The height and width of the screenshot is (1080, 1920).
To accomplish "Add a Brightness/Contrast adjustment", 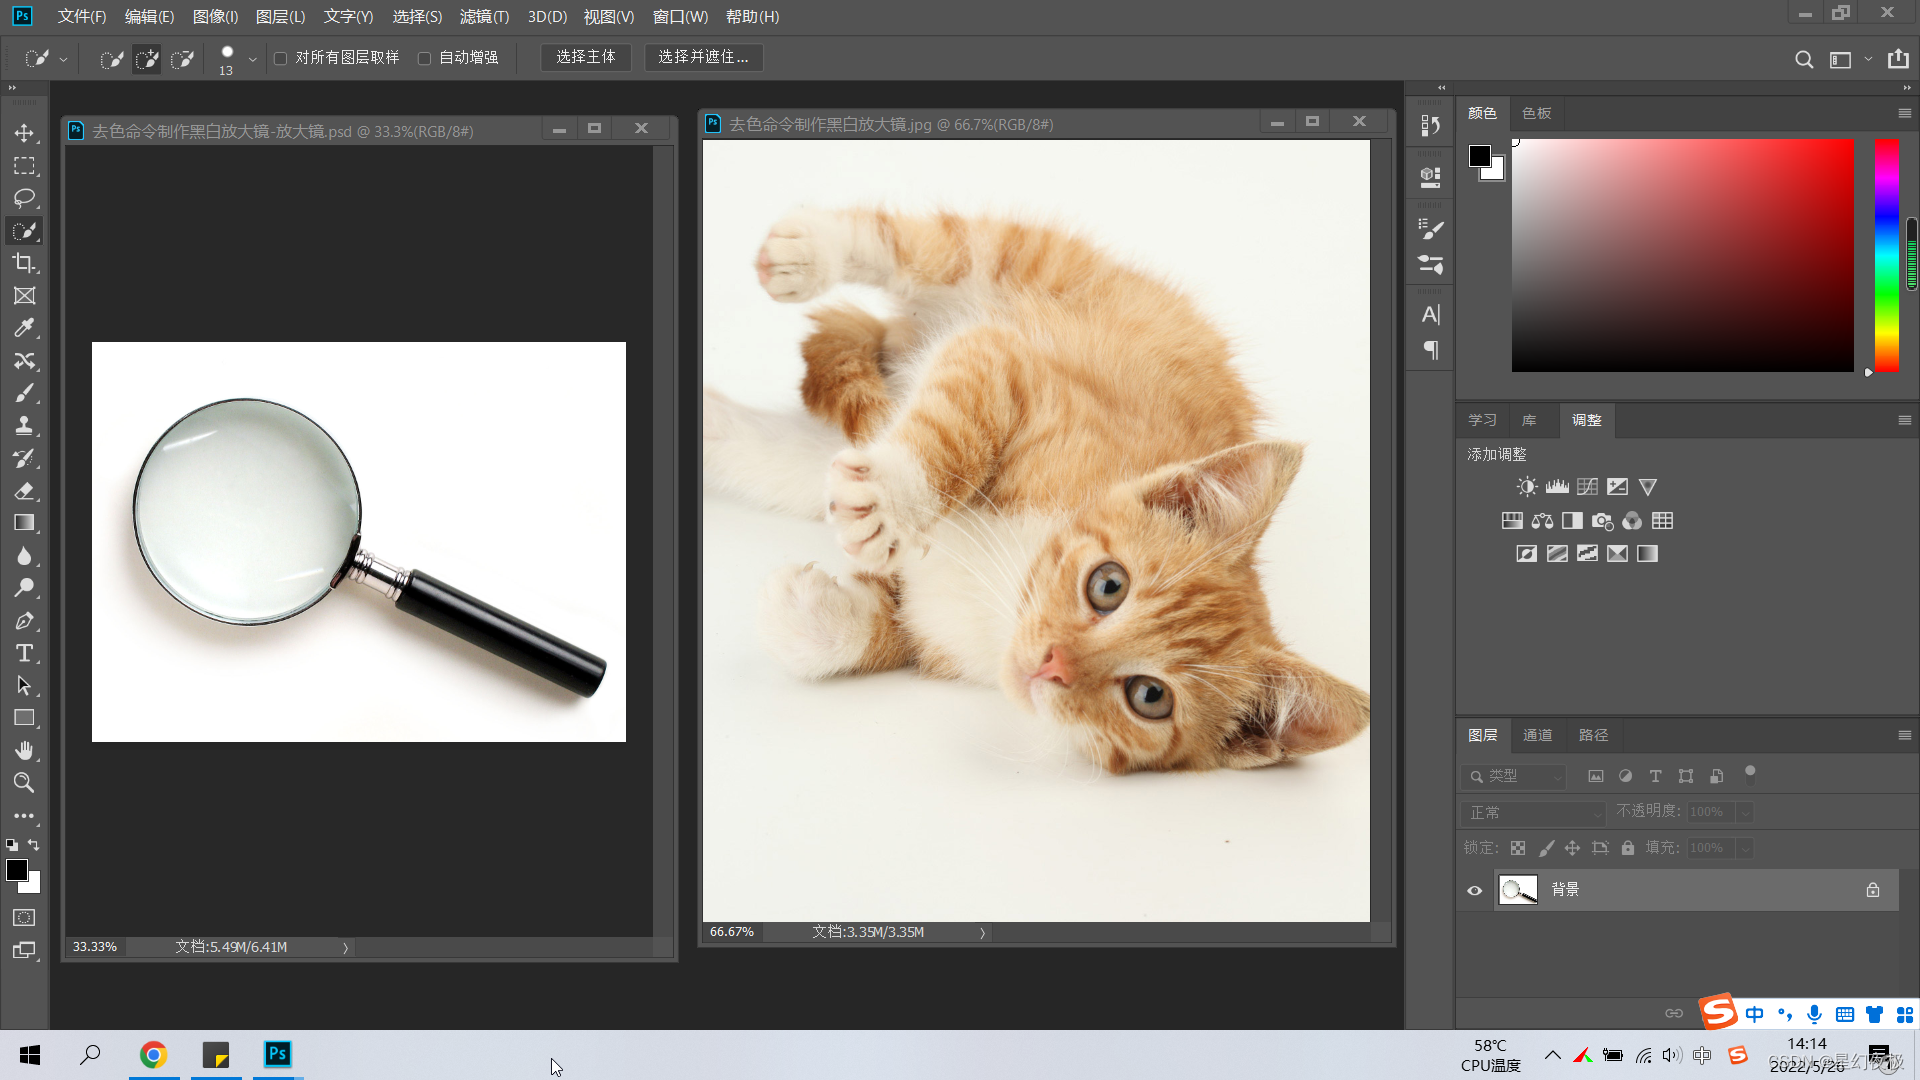I will (x=1526, y=487).
